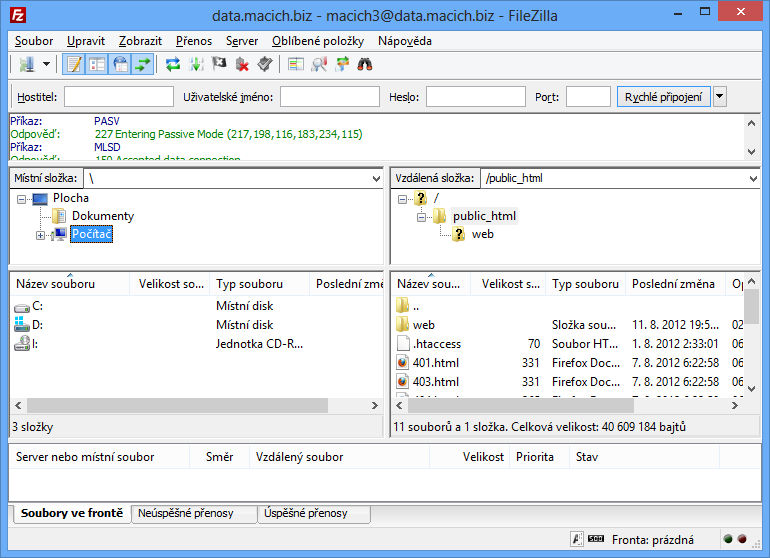Toggle the transfer queue display
770x558 pixels.
pyautogui.click(x=143, y=64)
